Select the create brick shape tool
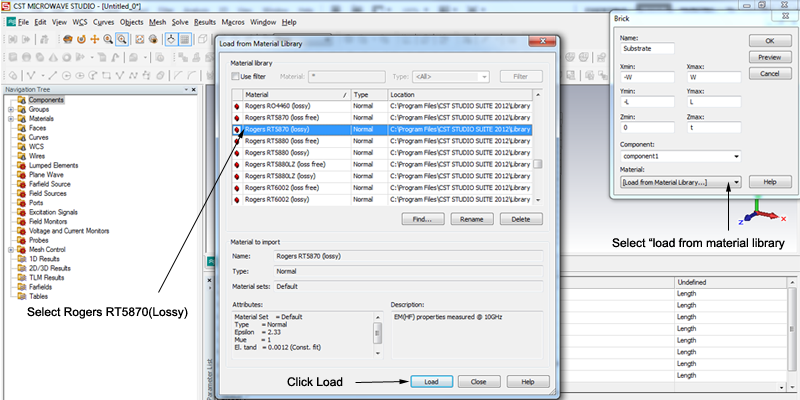 coord(13,57)
